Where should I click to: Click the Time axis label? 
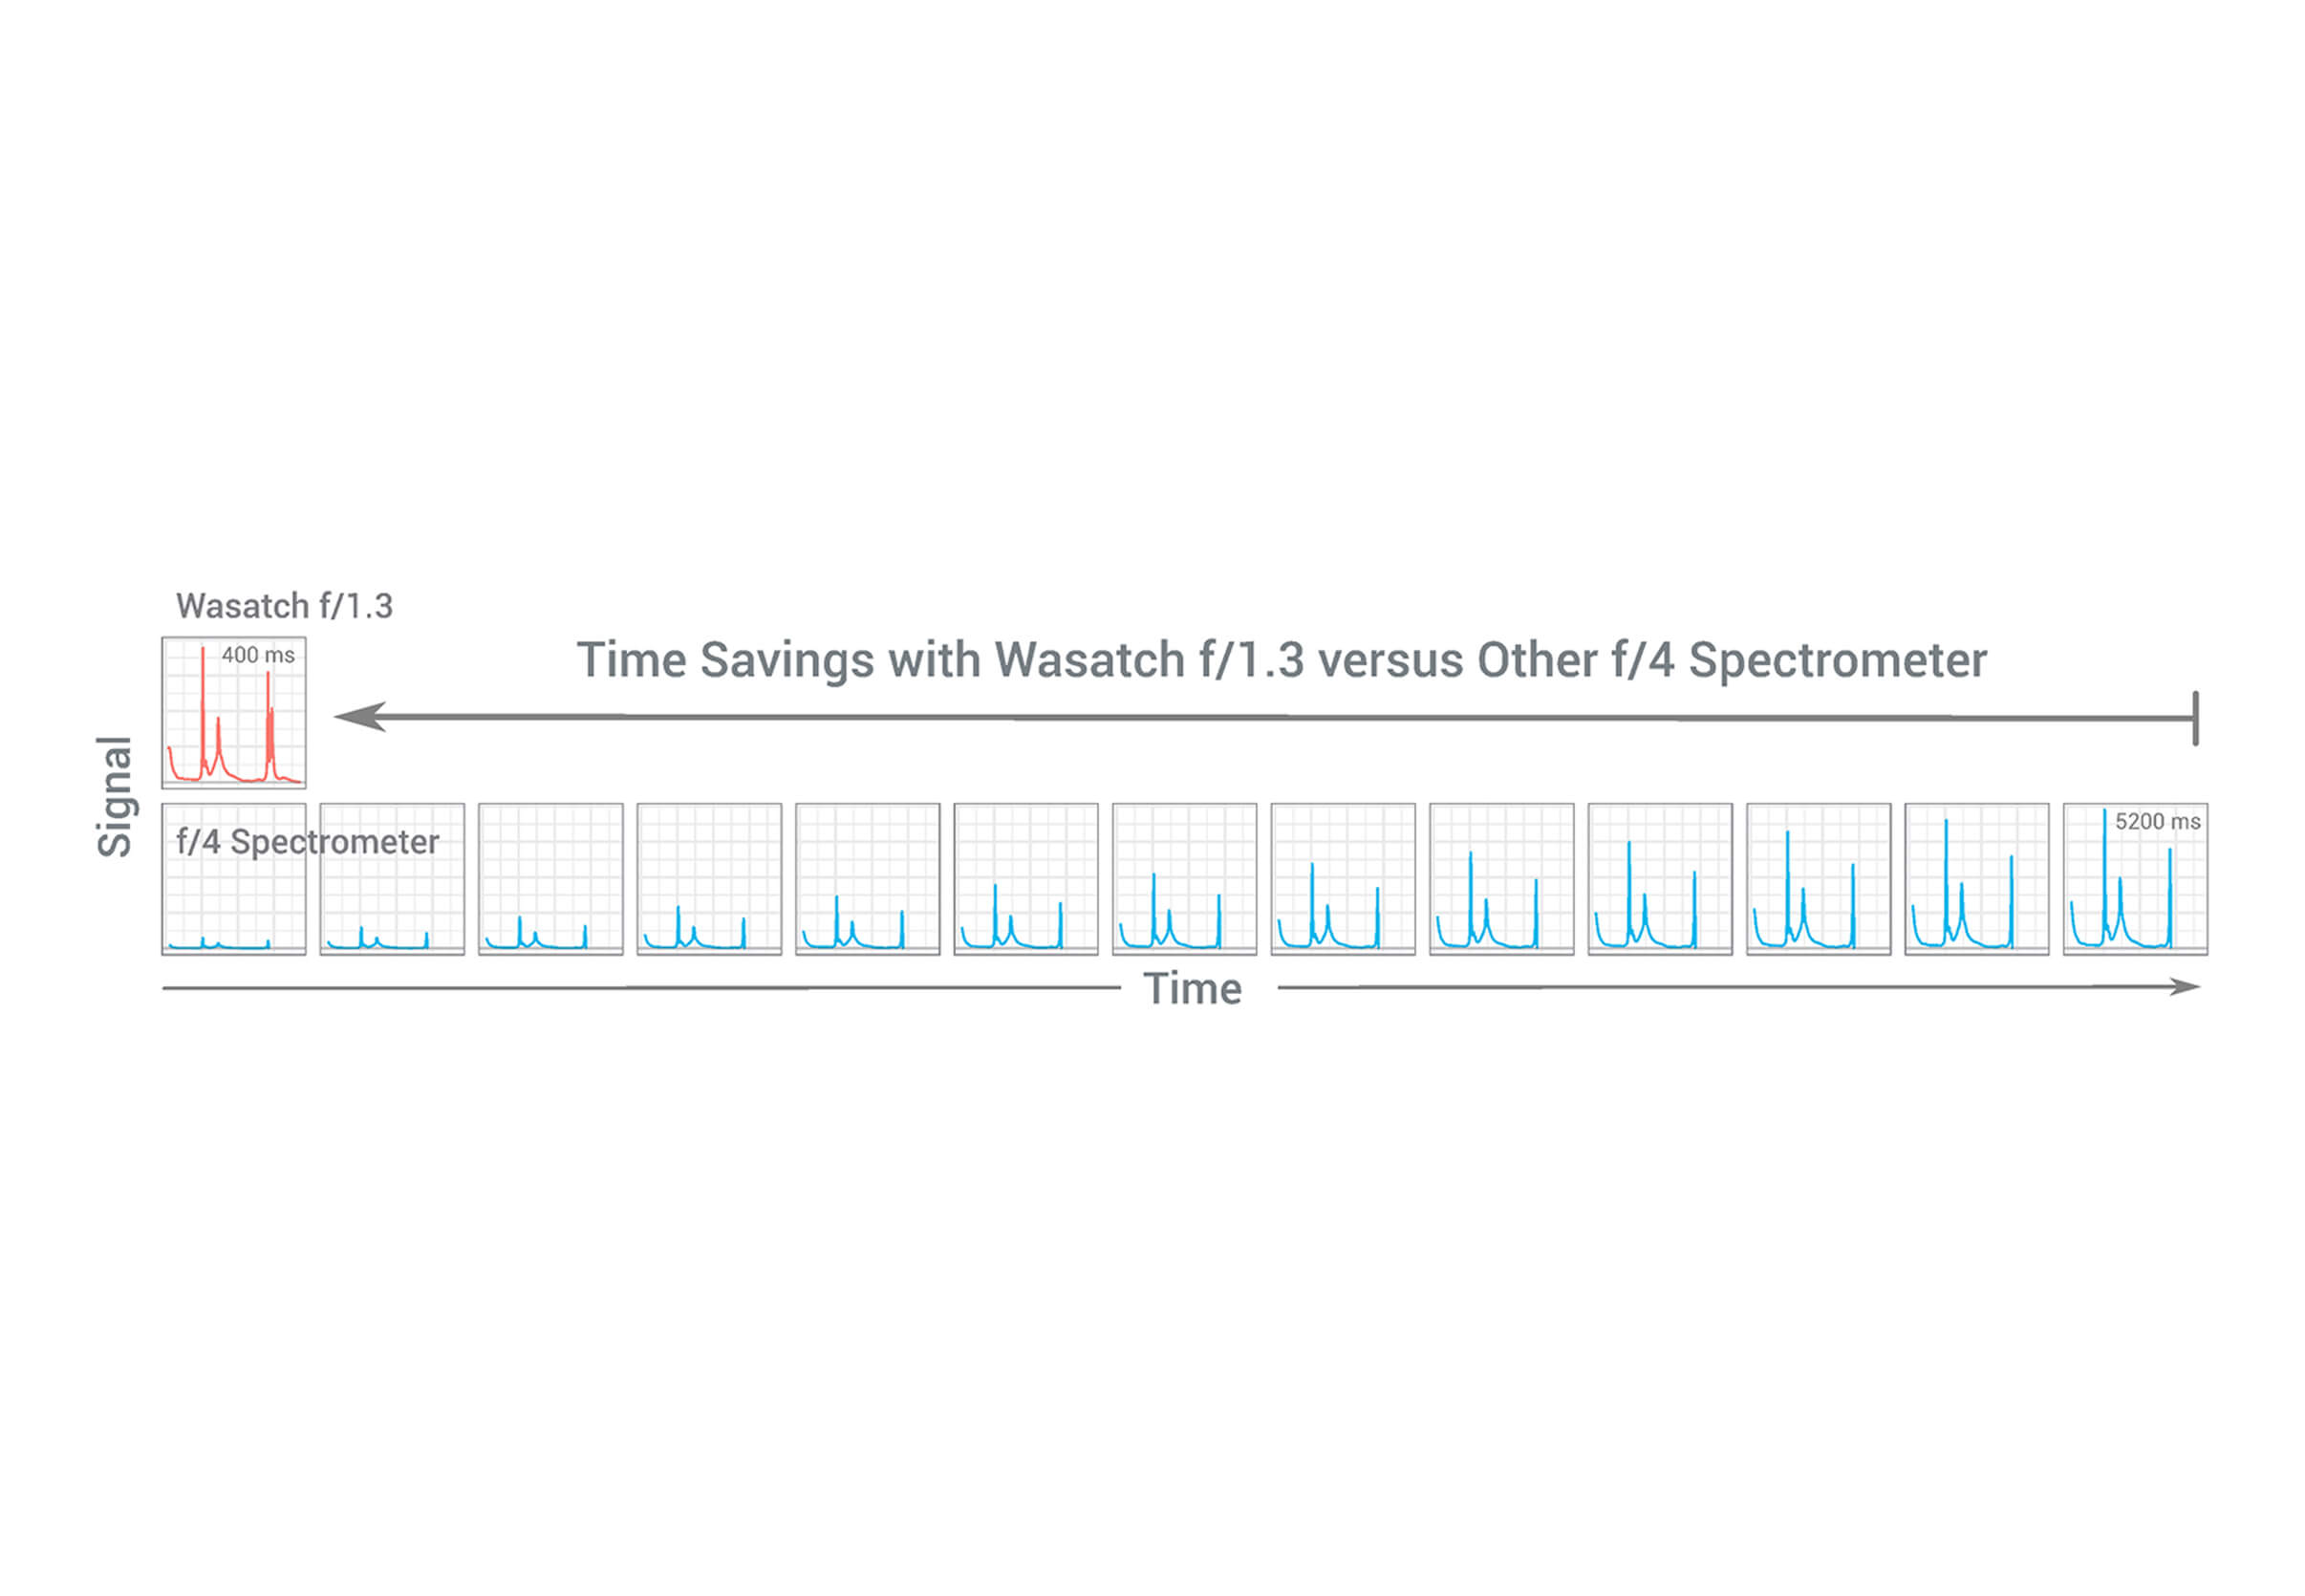[x=1193, y=989]
